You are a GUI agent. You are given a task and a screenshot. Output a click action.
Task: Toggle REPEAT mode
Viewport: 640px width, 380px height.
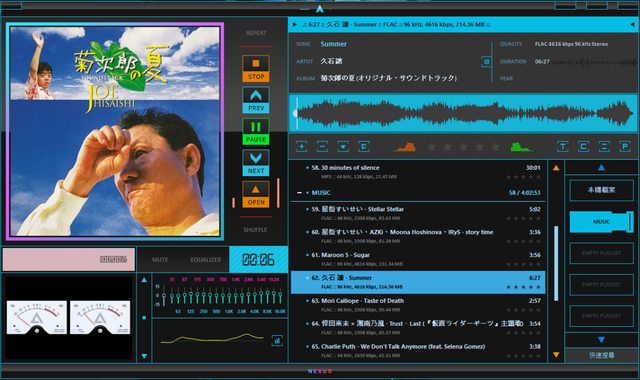(256, 33)
